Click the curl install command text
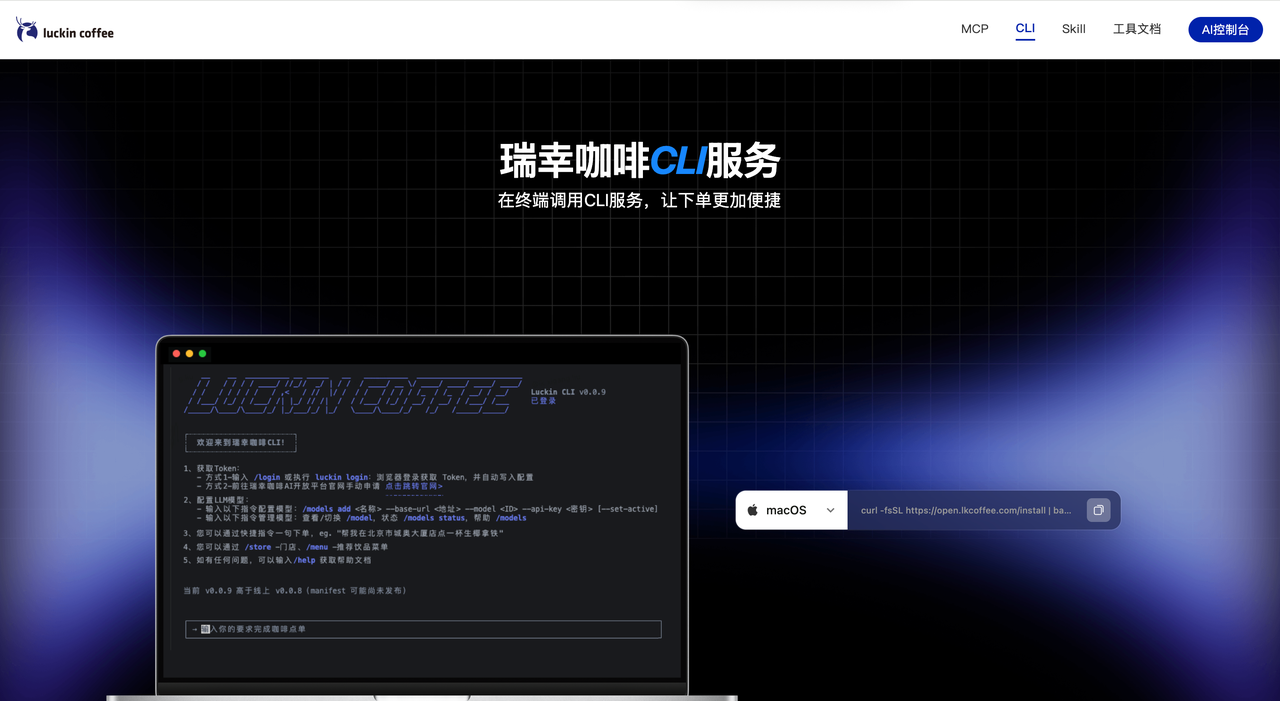This screenshot has width=1280, height=701. click(x=966, y=510)
